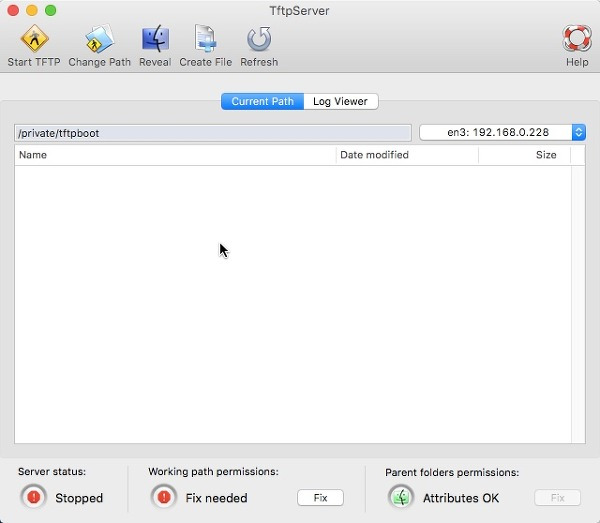This screenshot has height=523, width=600.
Task: Click the Attributes OK status text
Action: click(461, 498)
